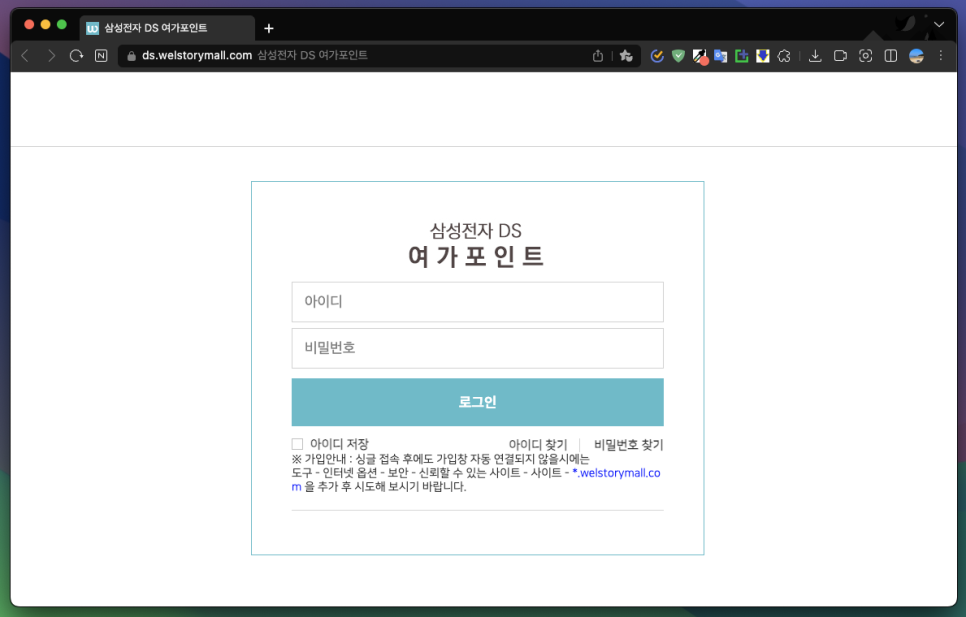Toggle the side panel split icon
The height and width of the screenshot is (617, 966).
click(x=891, y=56)
